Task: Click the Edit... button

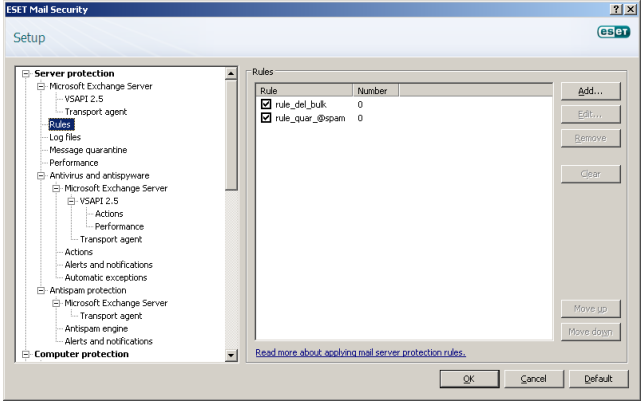Action: click(590, 115)
